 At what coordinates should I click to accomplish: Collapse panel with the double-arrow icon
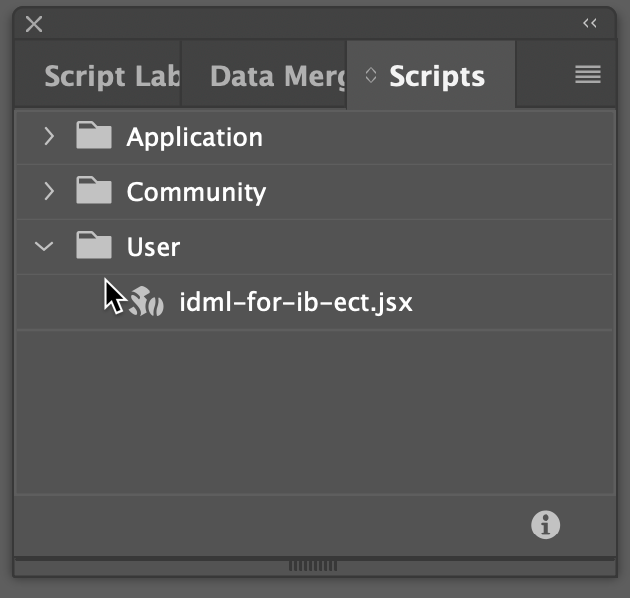click(x=590, y=23)
